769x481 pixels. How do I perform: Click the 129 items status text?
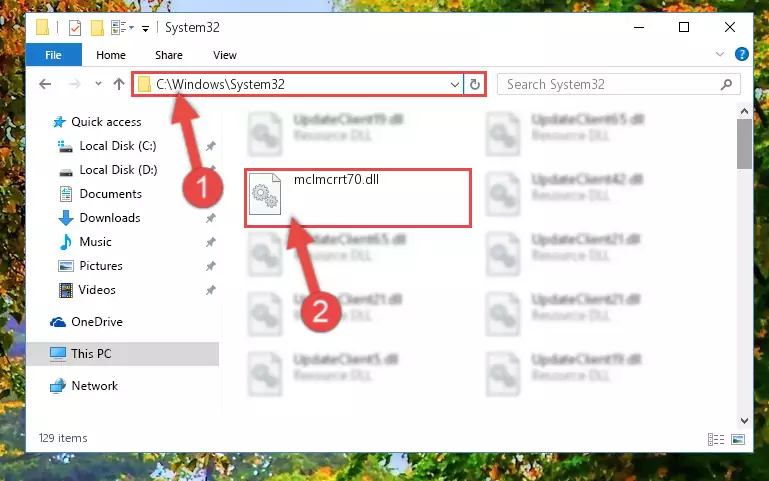coord(63,438)
